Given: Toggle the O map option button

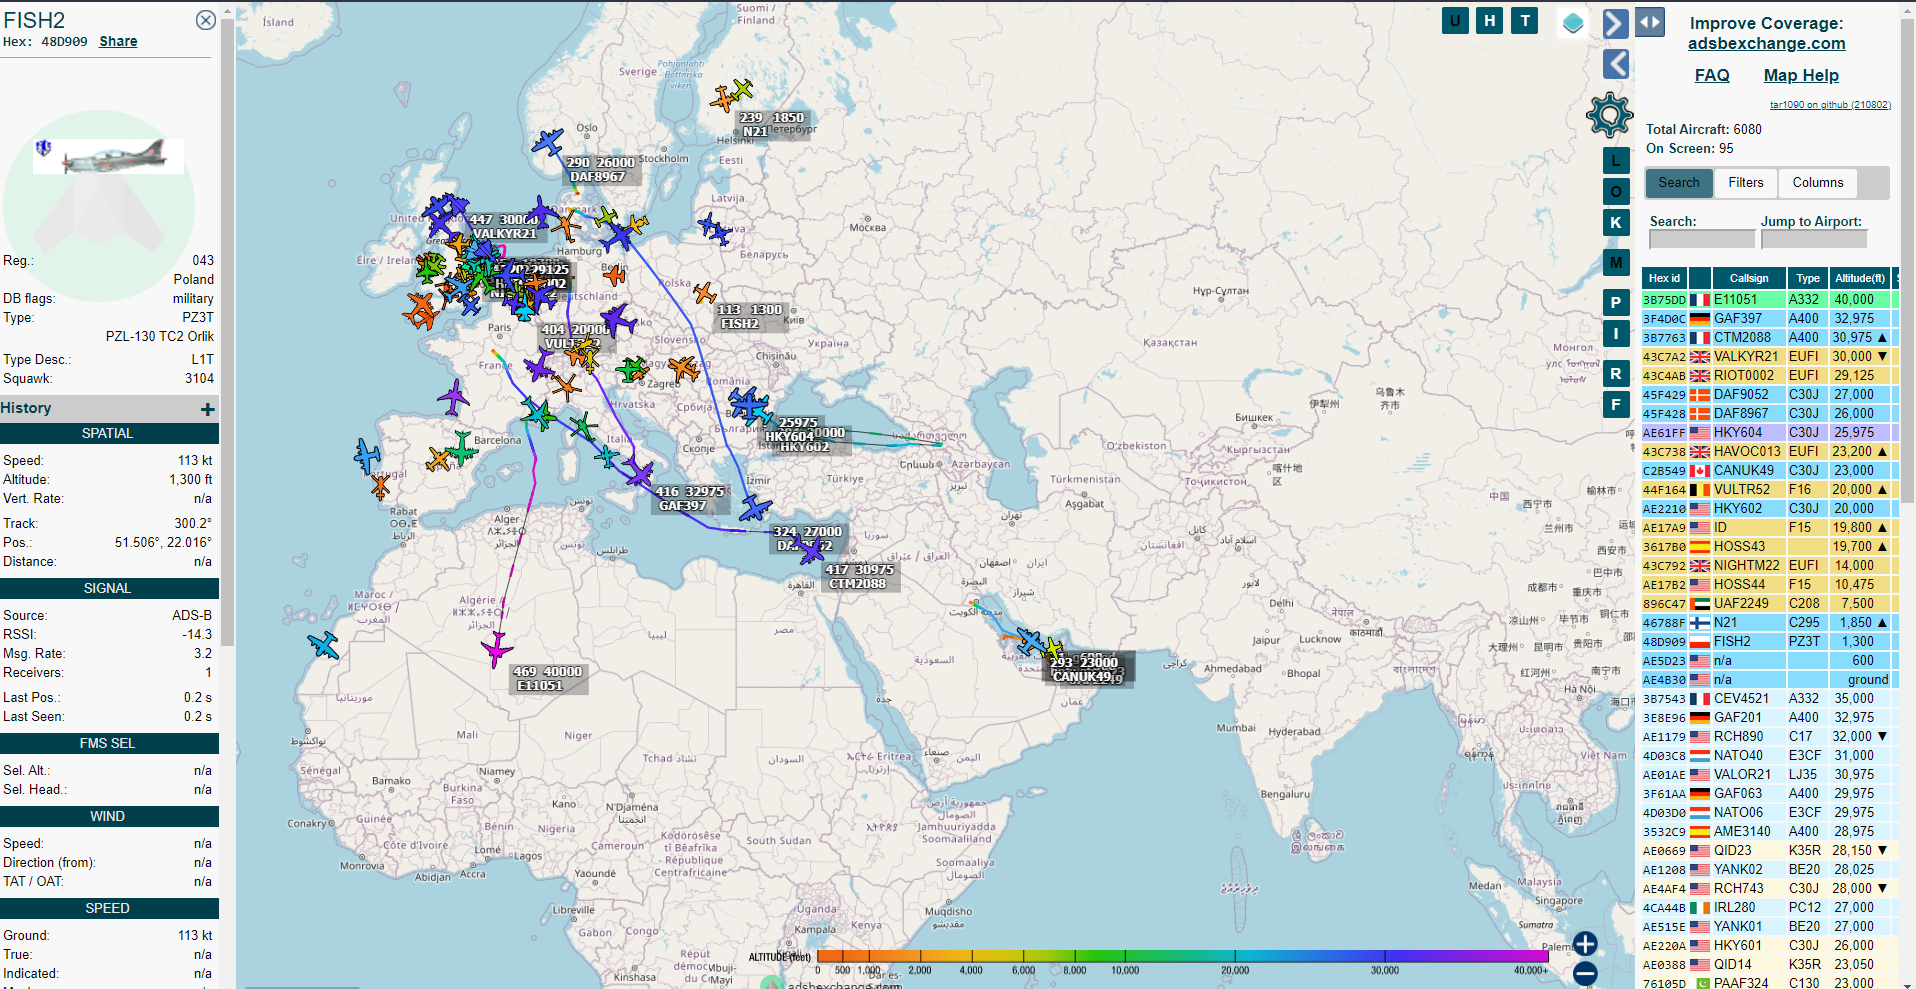Looking at the screenshot, I should 1616,191.
